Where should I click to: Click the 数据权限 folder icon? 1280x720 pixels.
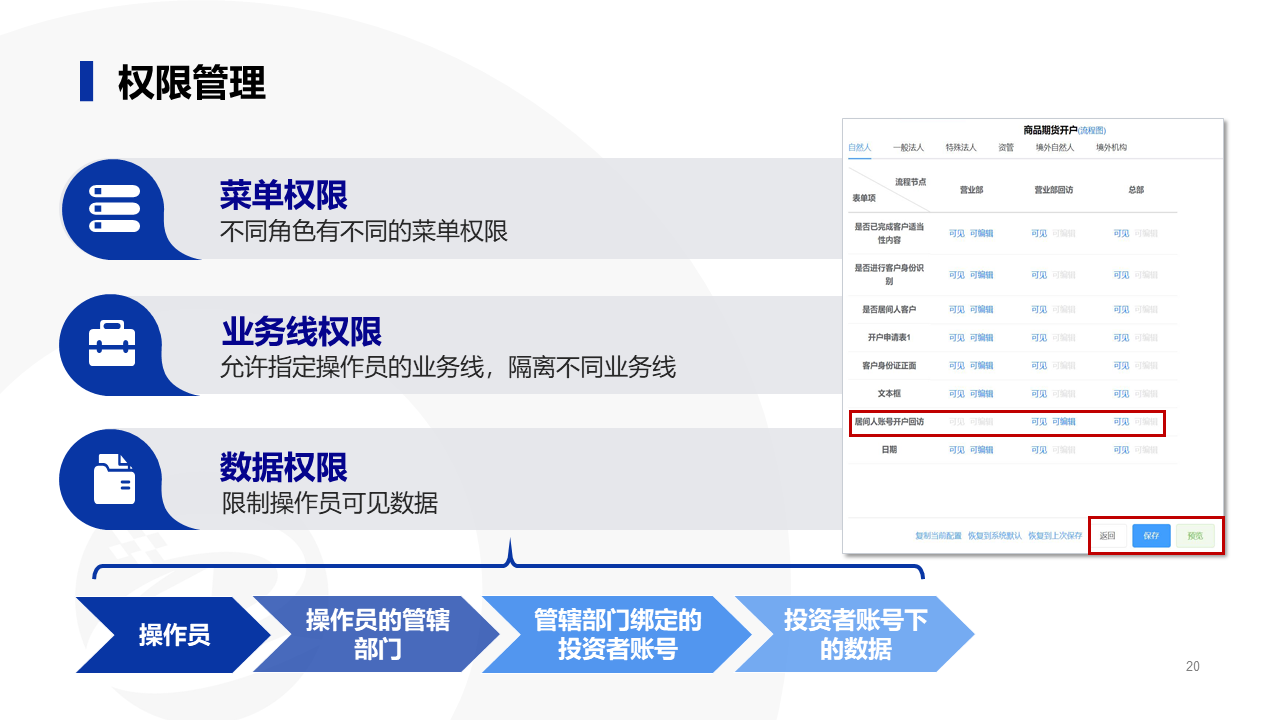114,478
